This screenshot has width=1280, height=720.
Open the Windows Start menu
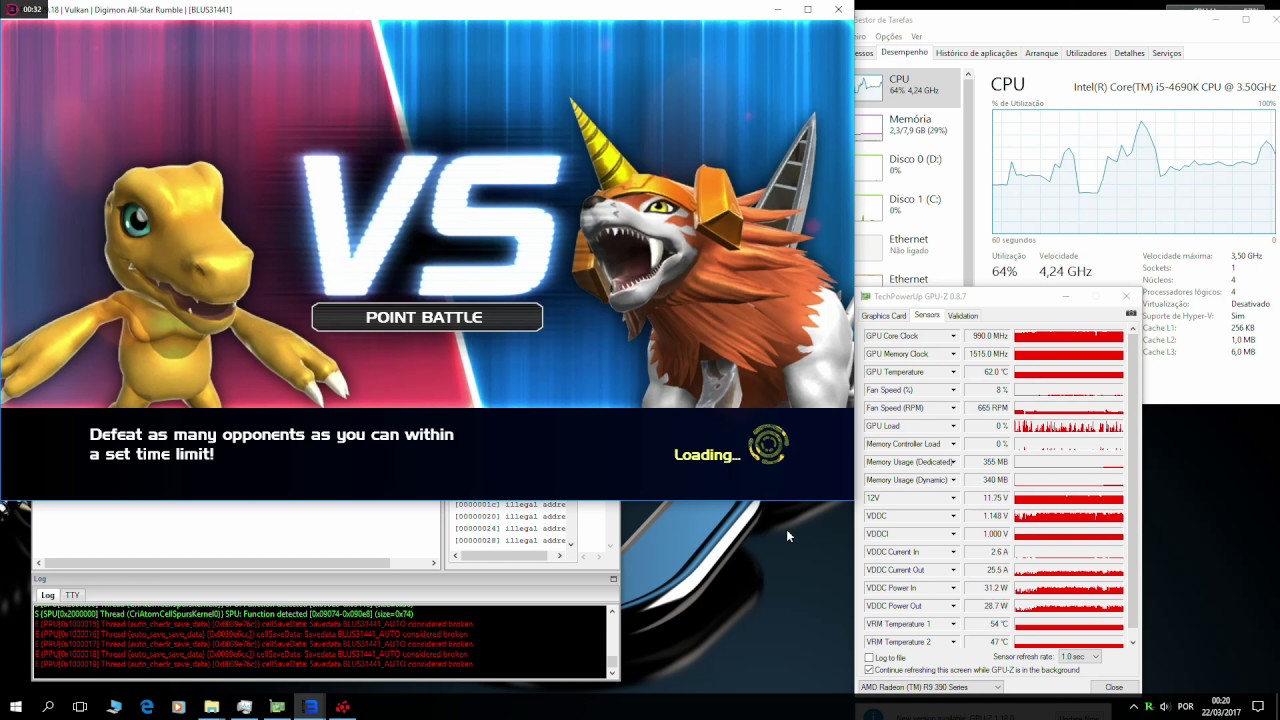[x=16, y=707]
